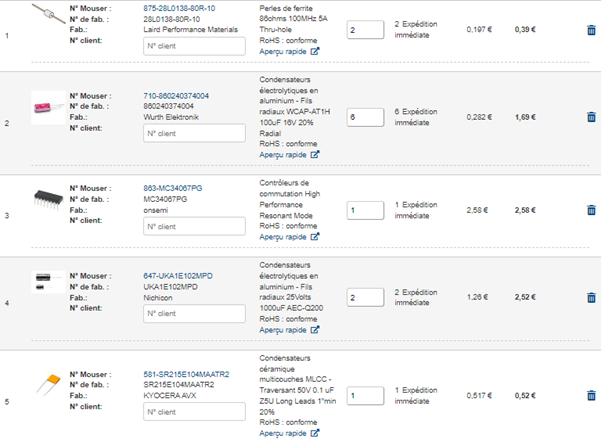Edit quantity field for ferrite bead row

point(365,30)
